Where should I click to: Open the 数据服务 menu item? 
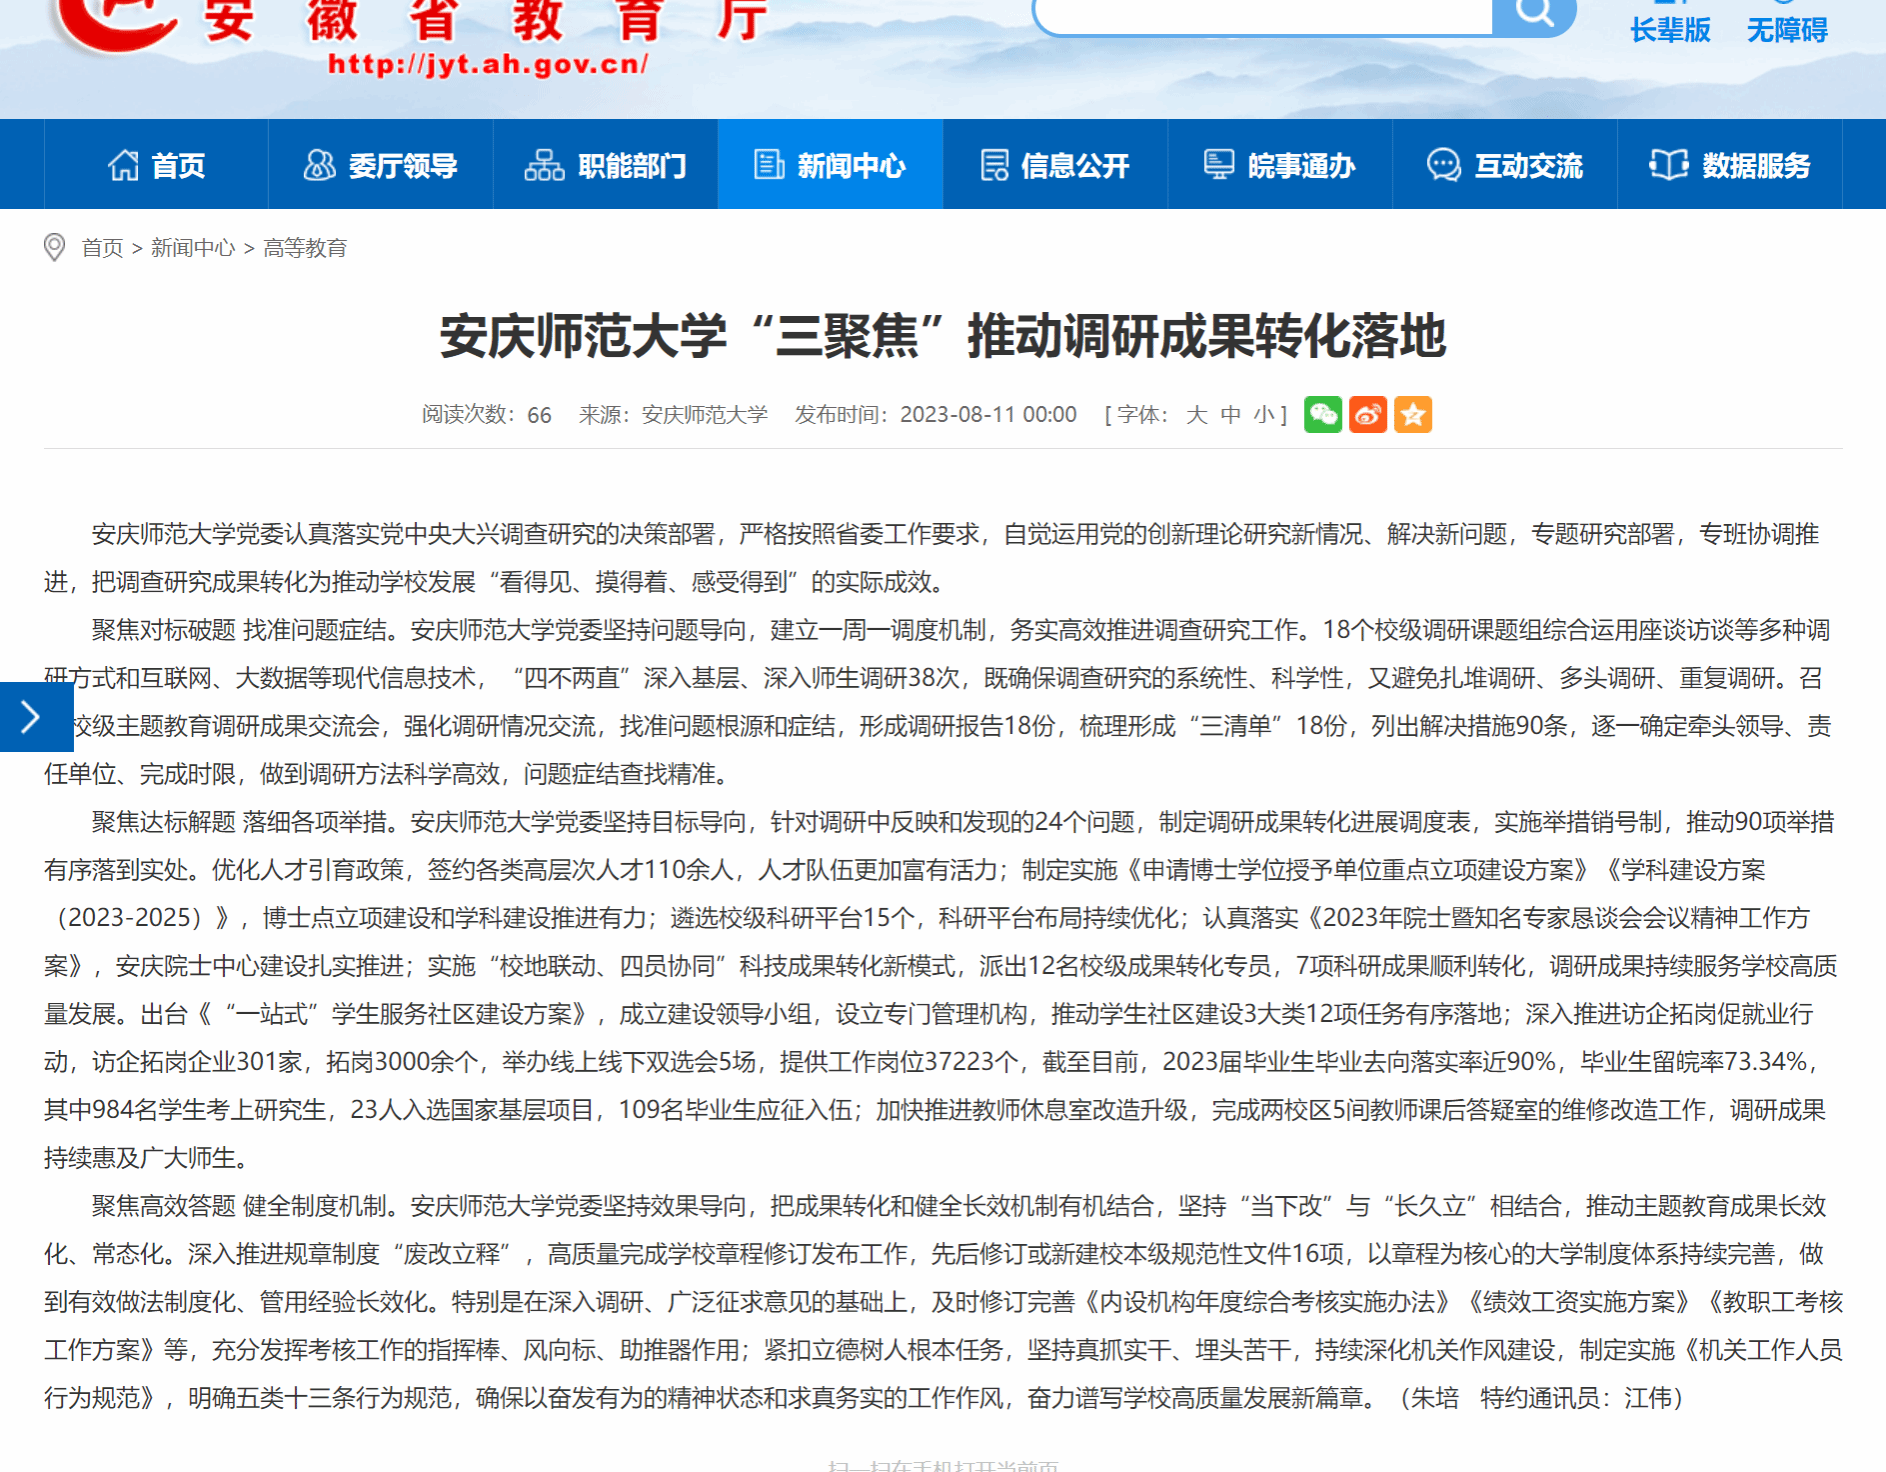click(1729, 165)
